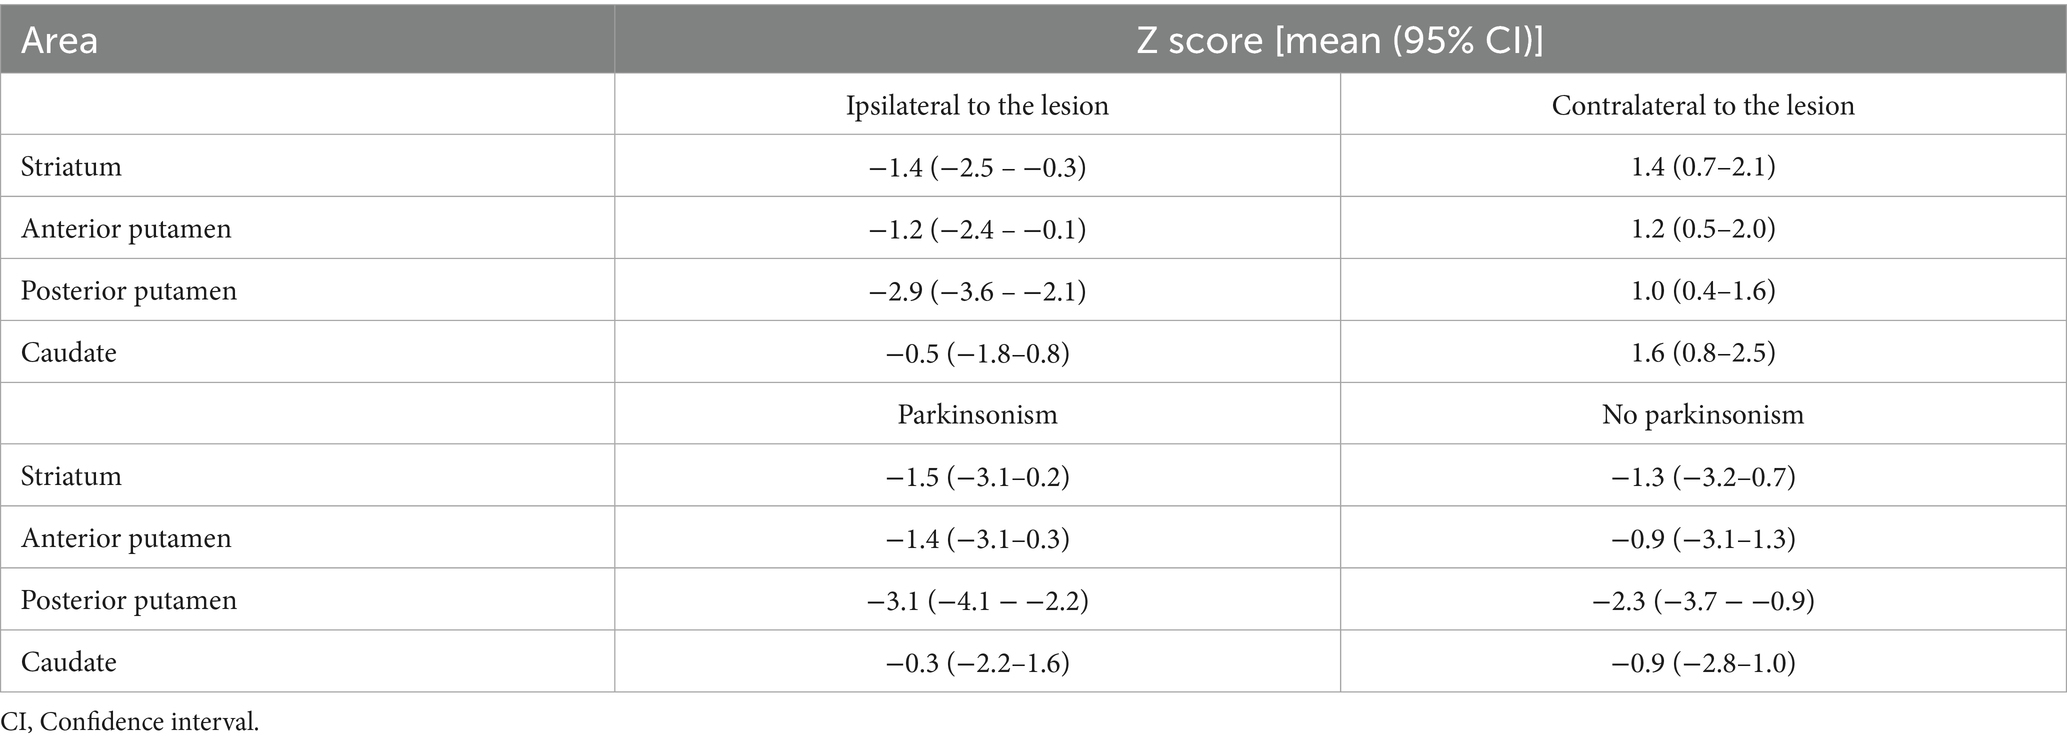This screenshot has width=2067, height=744.
Task: Click the "No parkinsonism" subheading cell
Action: pyautogui.click(x=1702, y=414)
